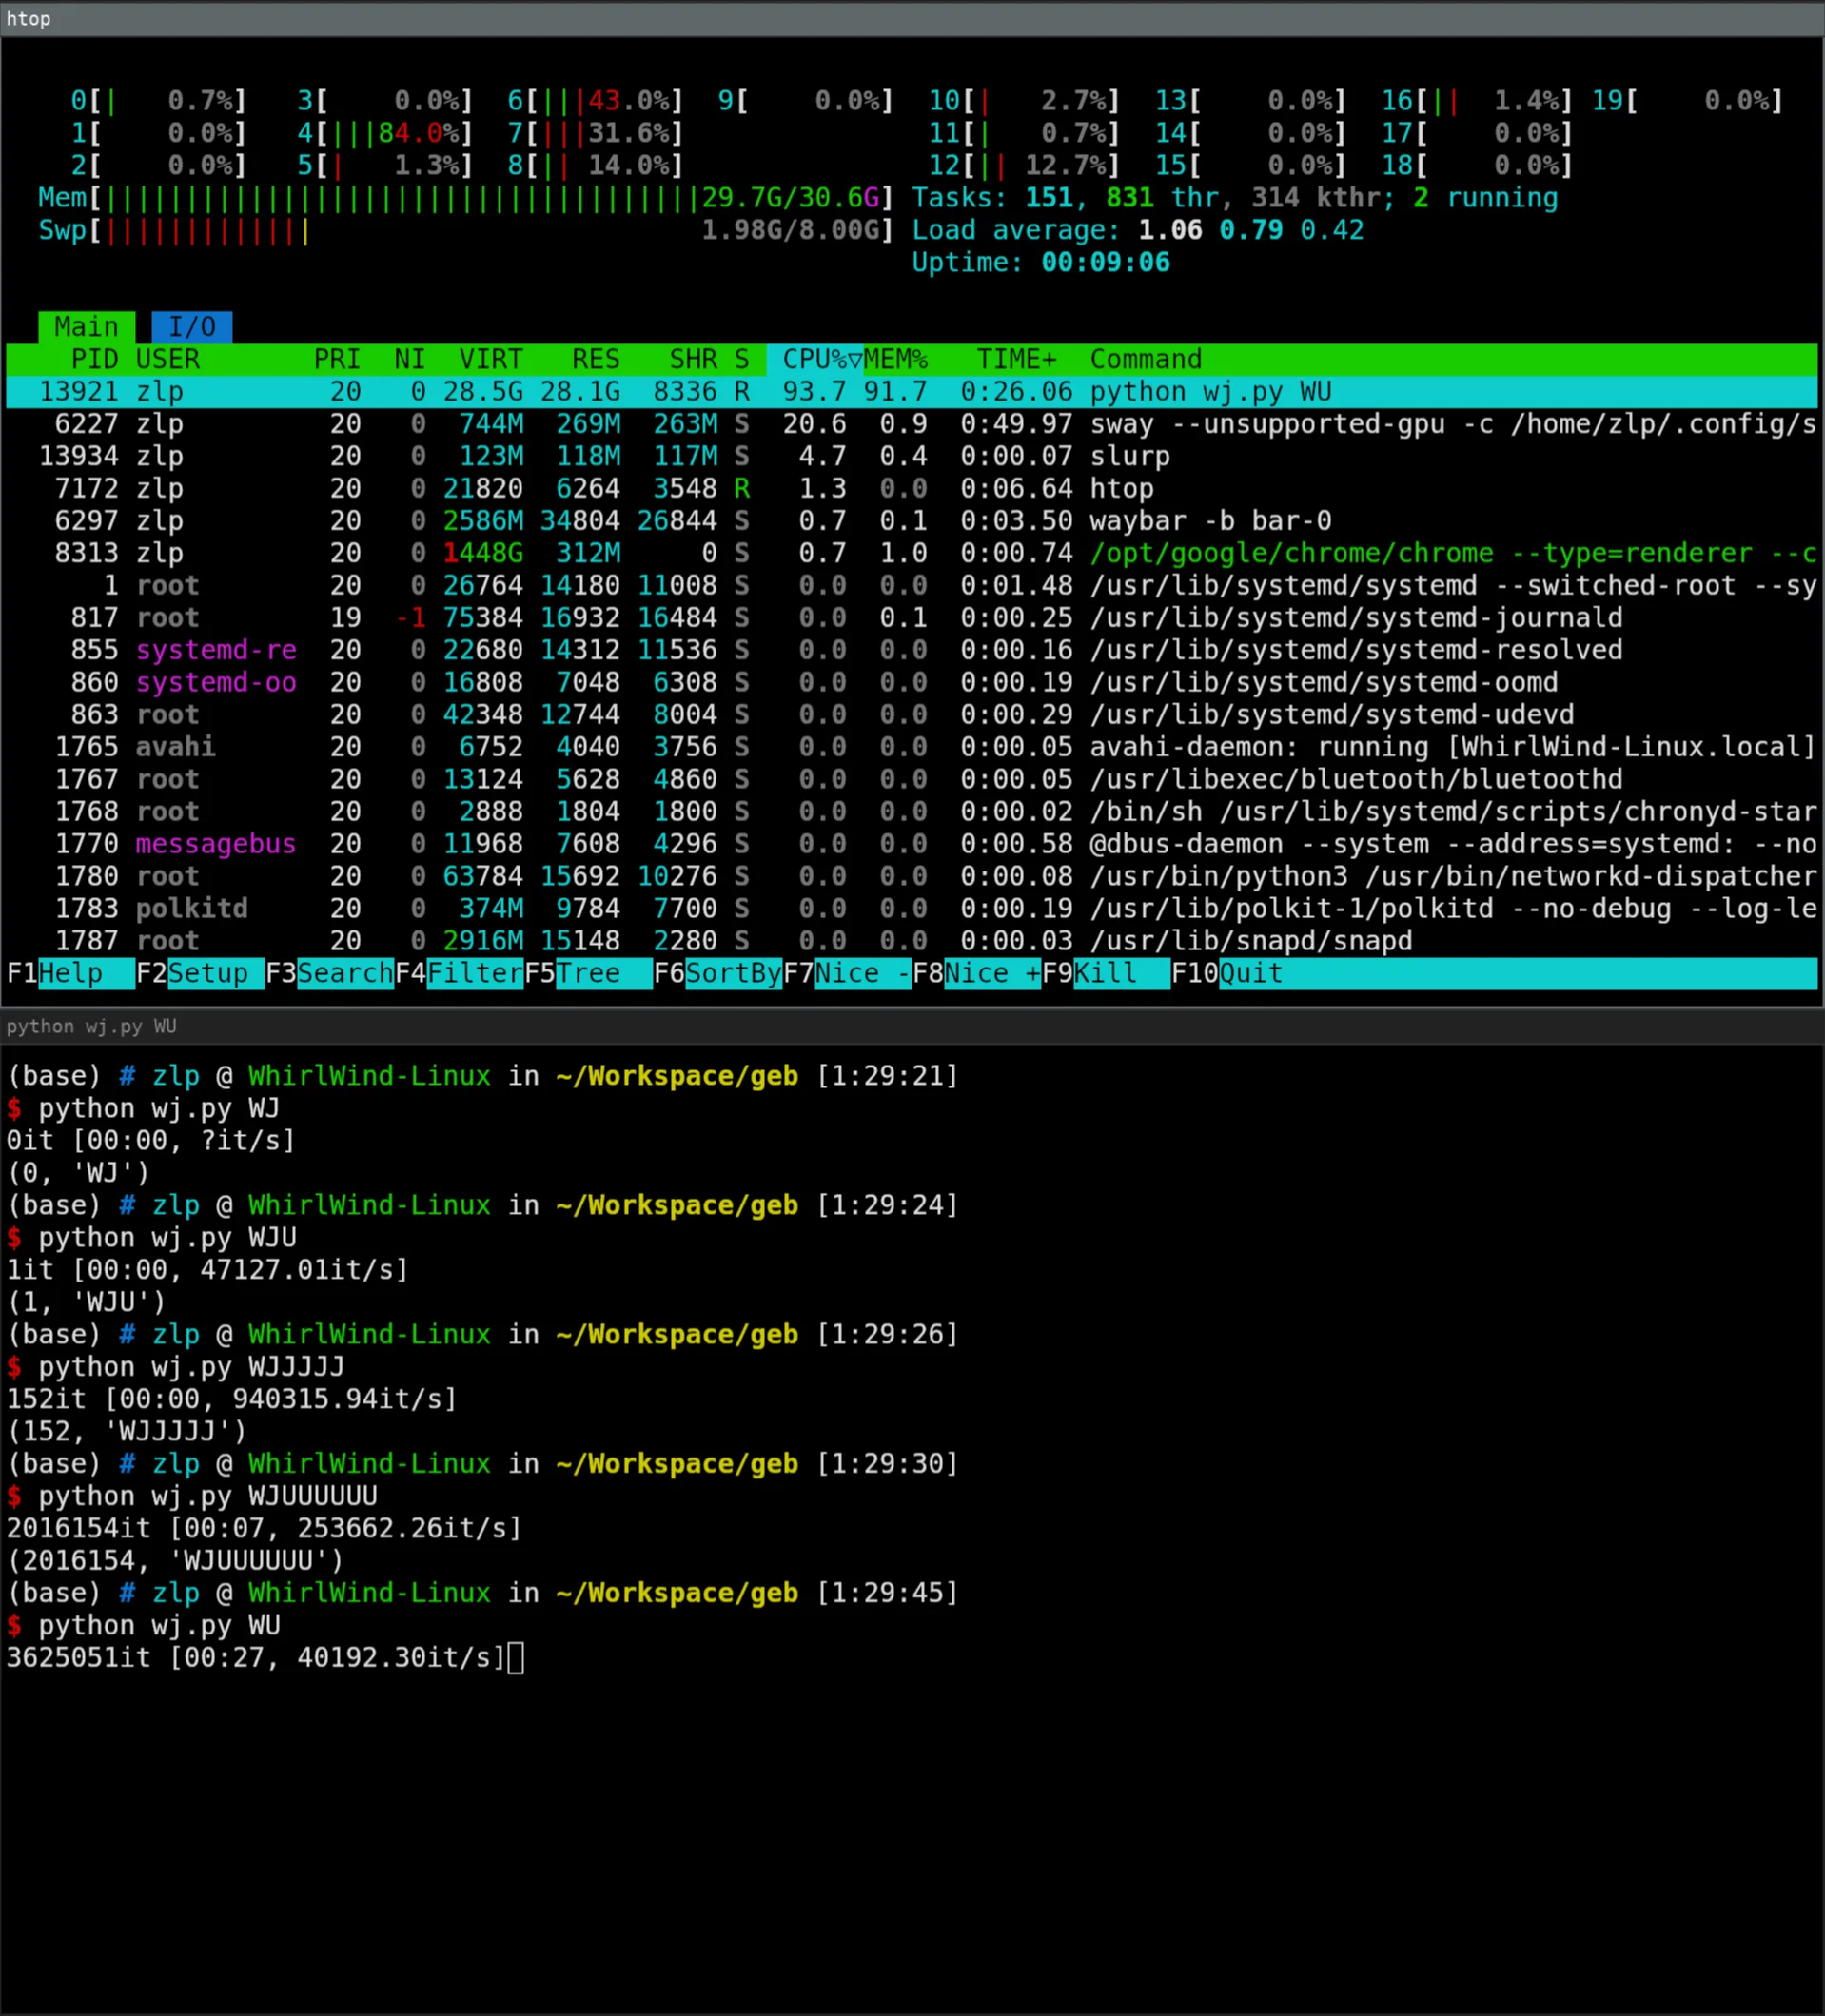Click F8 Nice plus button
The width and height of the screenshot is (1825, 2016).
[x=977, y=973]
